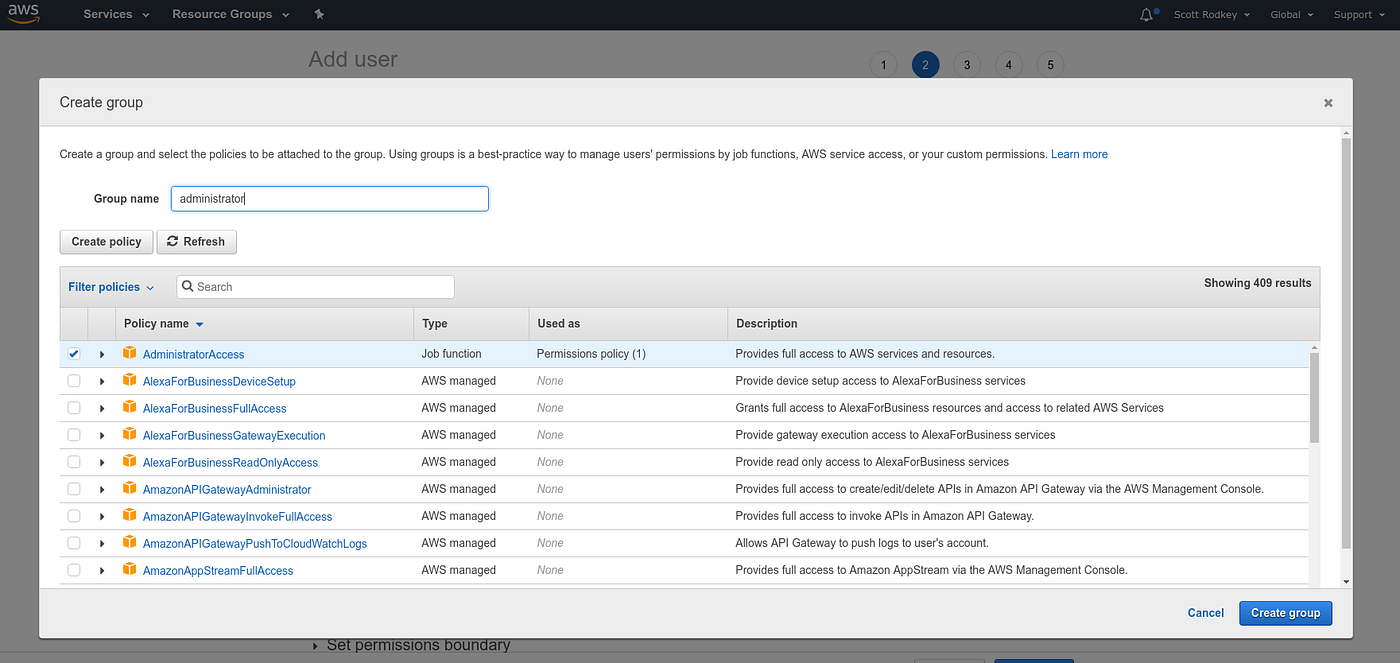Click the search magnifier in the policy filter
The image size is (1400, 663).
(187, 286)
